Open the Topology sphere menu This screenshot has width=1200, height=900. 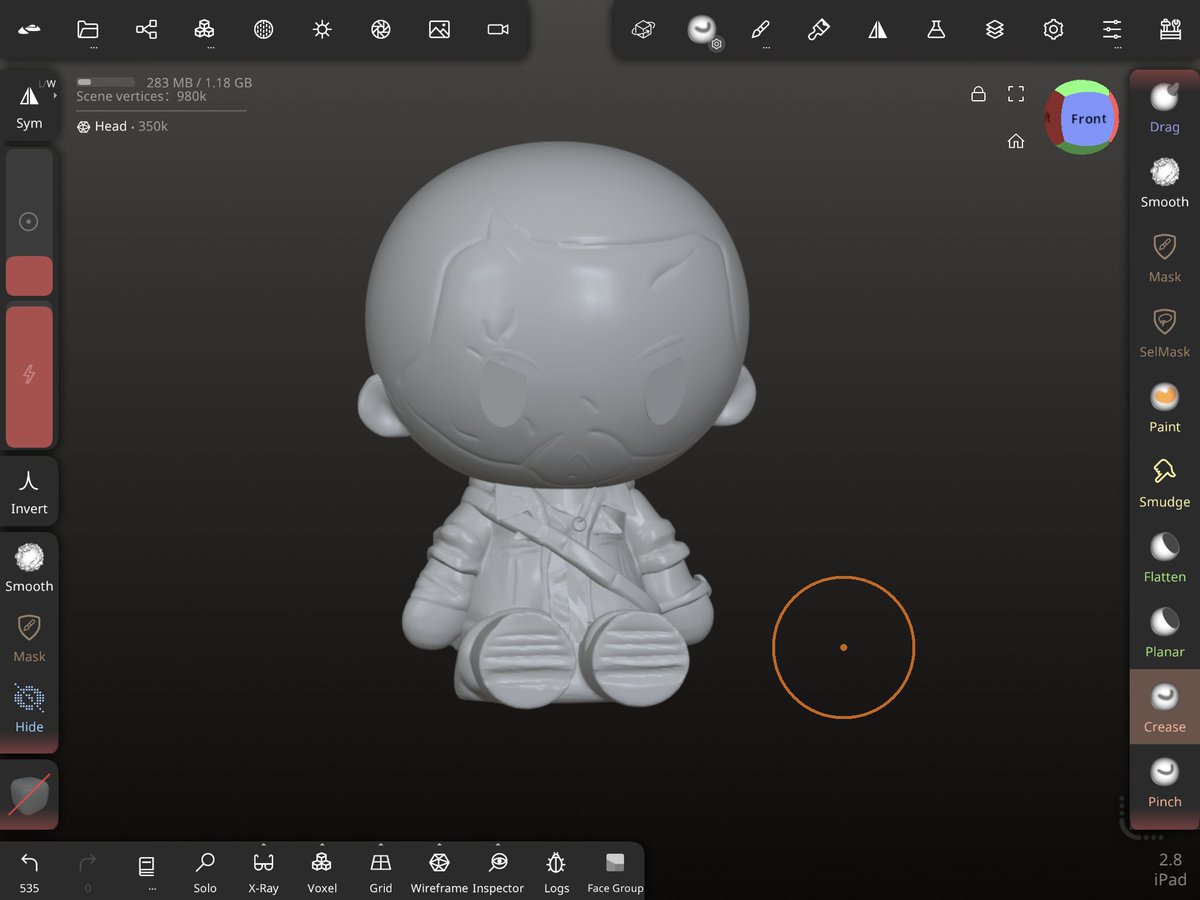click(263, 30)
